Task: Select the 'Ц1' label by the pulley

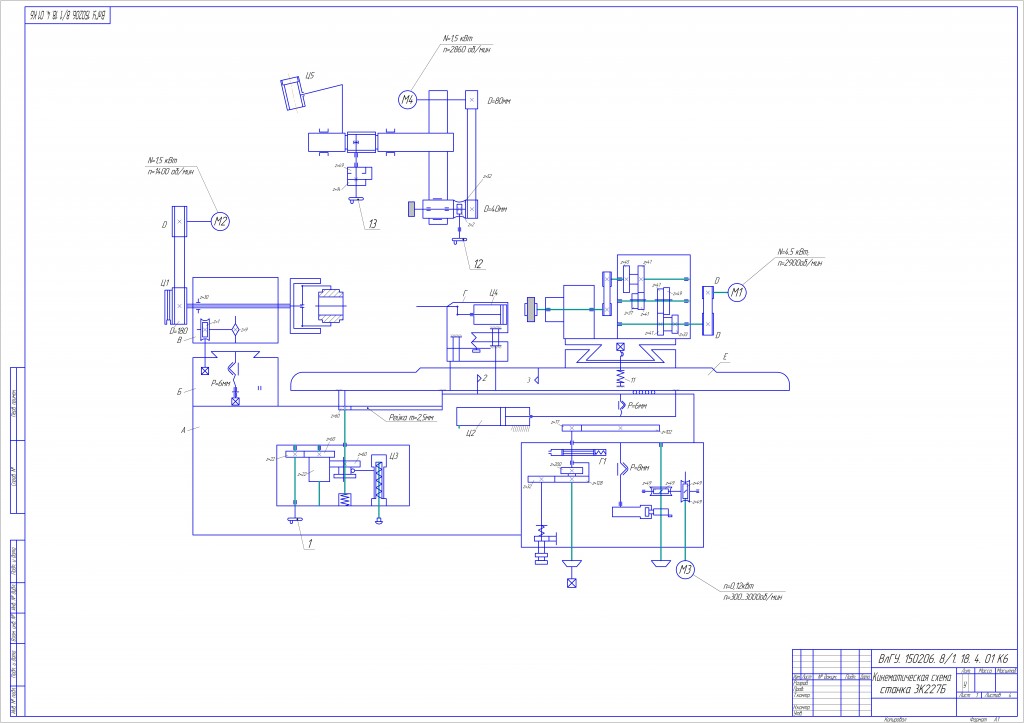Action: click(165, 283)
